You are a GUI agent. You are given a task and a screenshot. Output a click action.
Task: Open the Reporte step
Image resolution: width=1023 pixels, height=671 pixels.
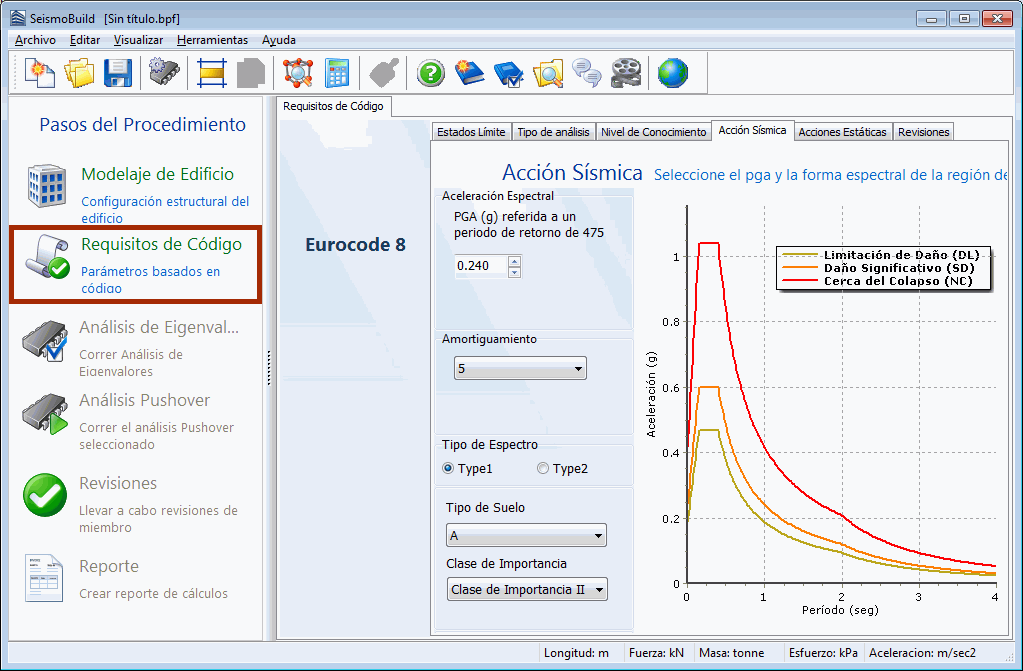pos(109,566)
